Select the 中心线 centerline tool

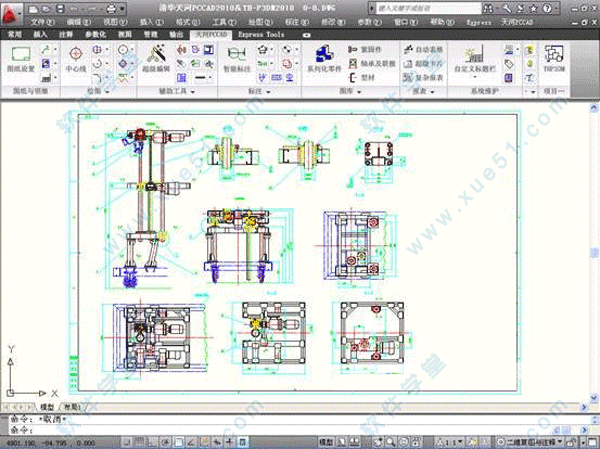(76, 59)
